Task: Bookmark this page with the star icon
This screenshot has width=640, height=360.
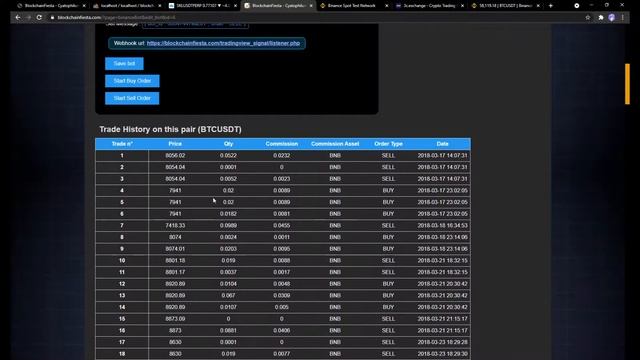Action: (x=588, y=18)
